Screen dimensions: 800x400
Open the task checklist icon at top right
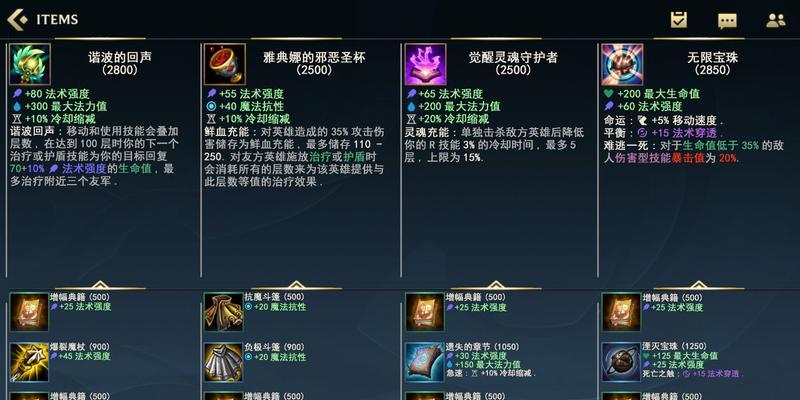pyautogui.click(x=679, y=20)
